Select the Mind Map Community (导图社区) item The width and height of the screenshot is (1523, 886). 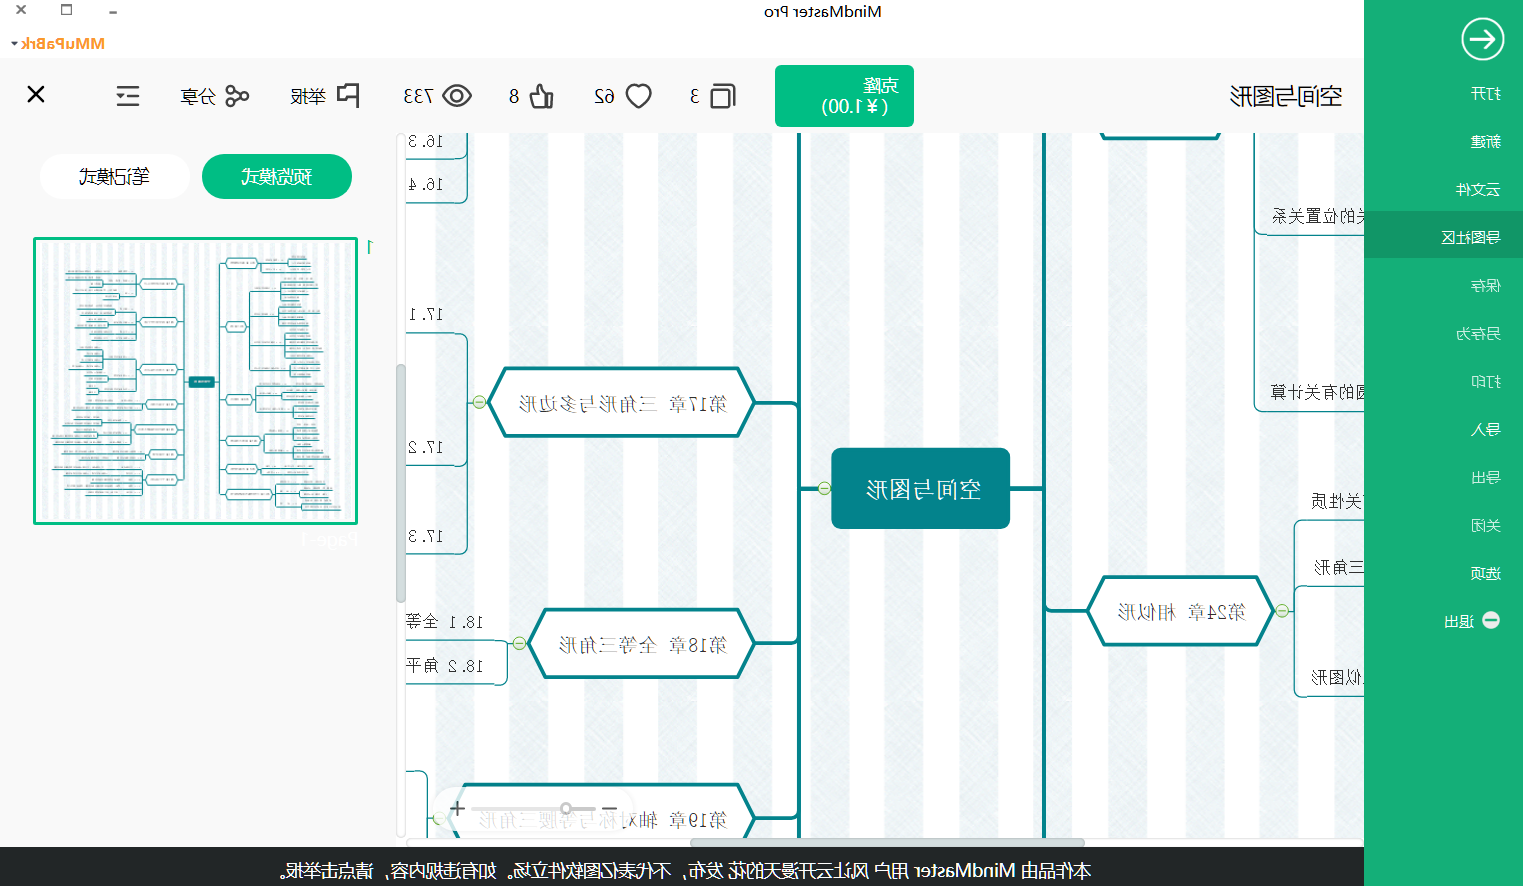pos(1471,237)
